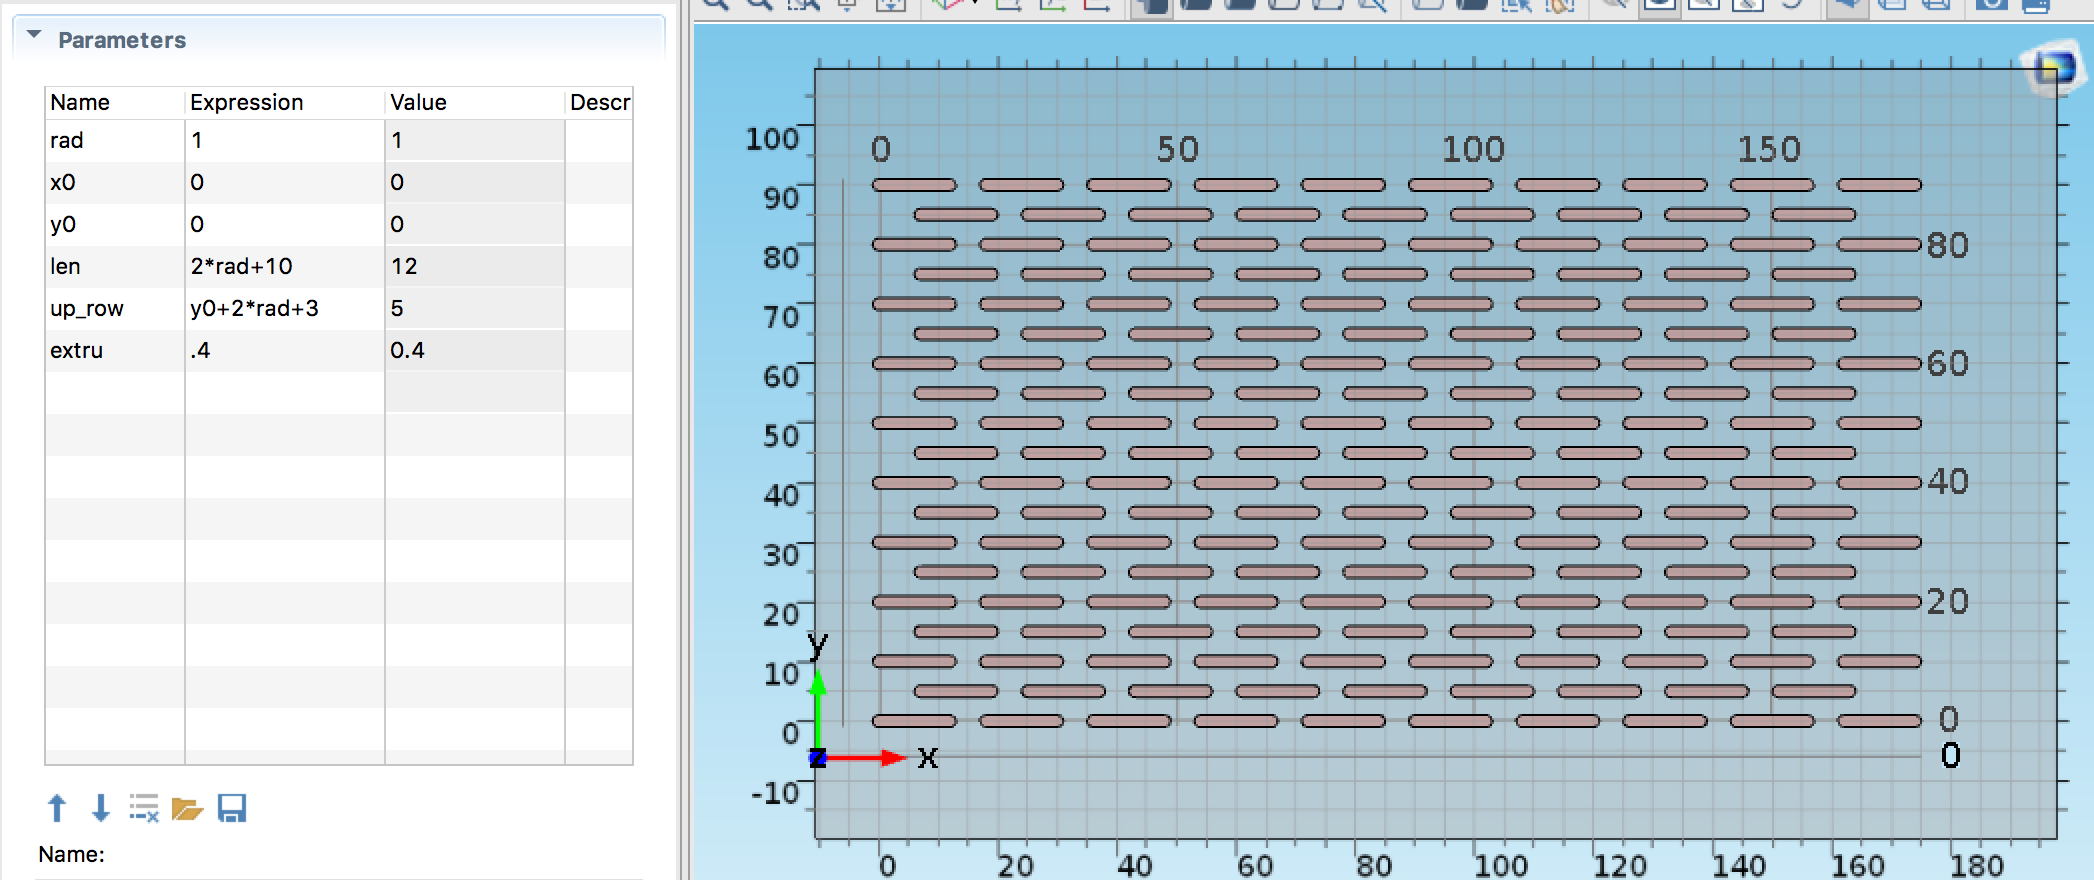The height and width of the screenshot is (880, 2094).
Task: Click the view icon in graphics corner
Action: 2053,68
